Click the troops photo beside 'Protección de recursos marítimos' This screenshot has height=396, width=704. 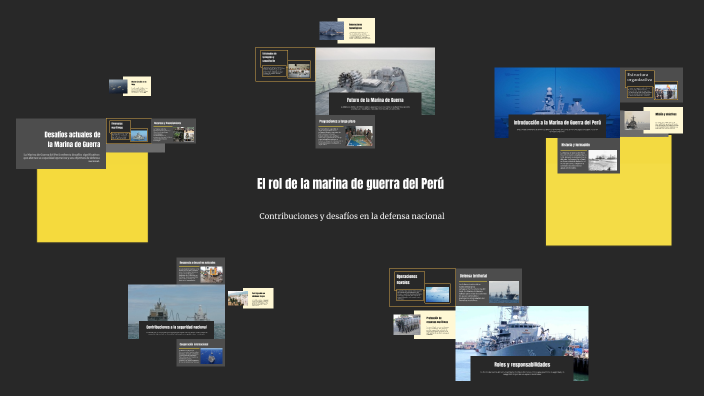407,325
